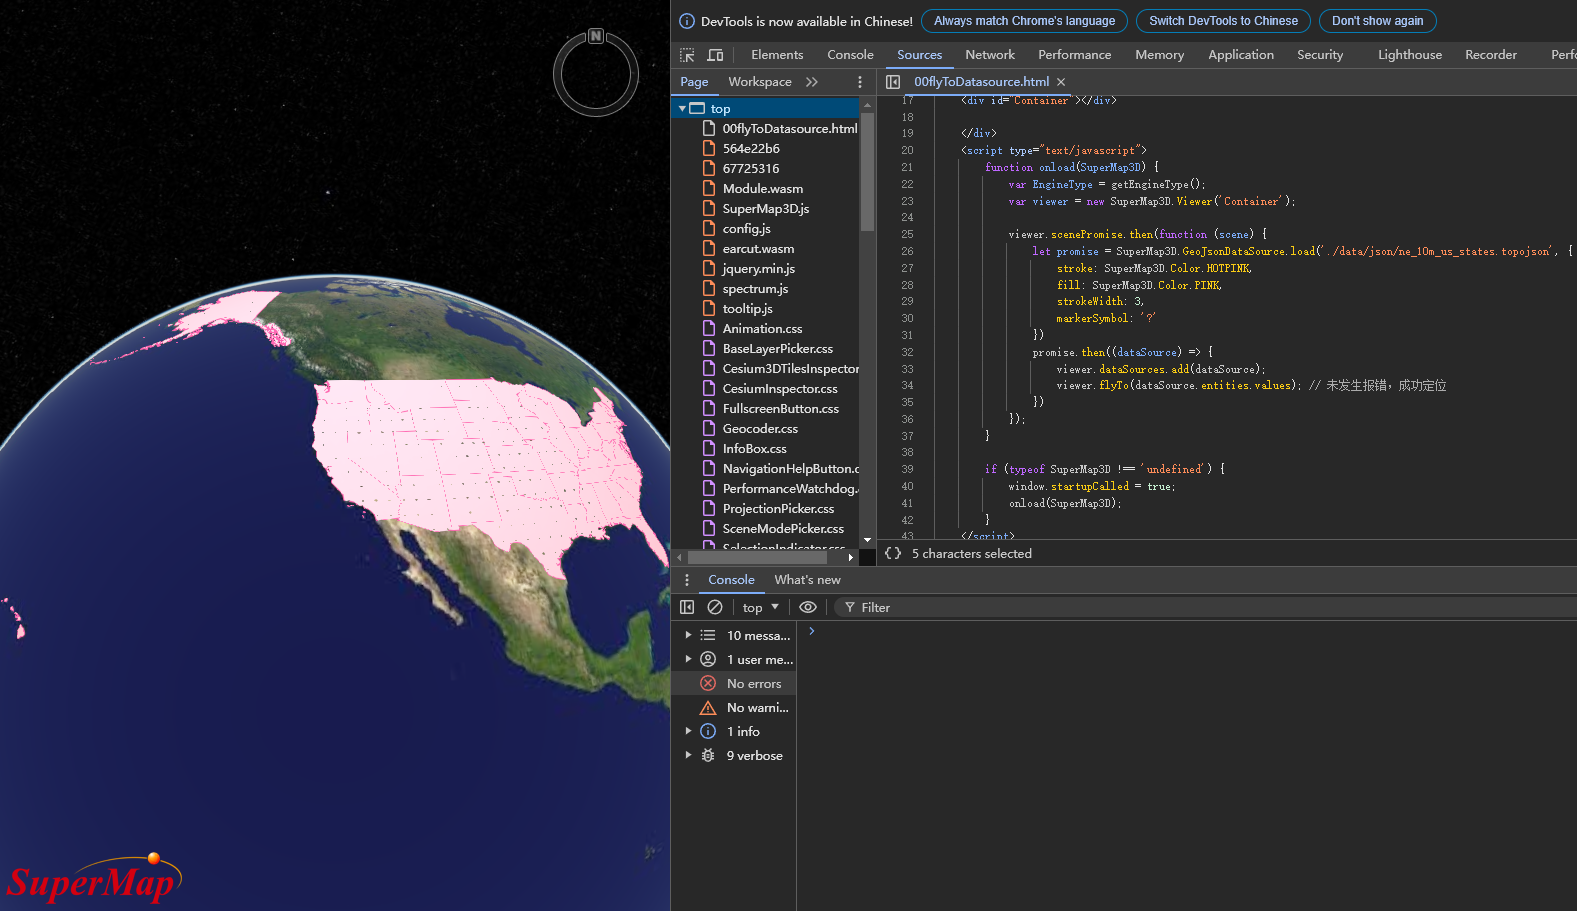Image resolution: width=1577 pixels, height=911 pixels.
Task: Click the file navigator vertical scrollbar
Action: 867,172
